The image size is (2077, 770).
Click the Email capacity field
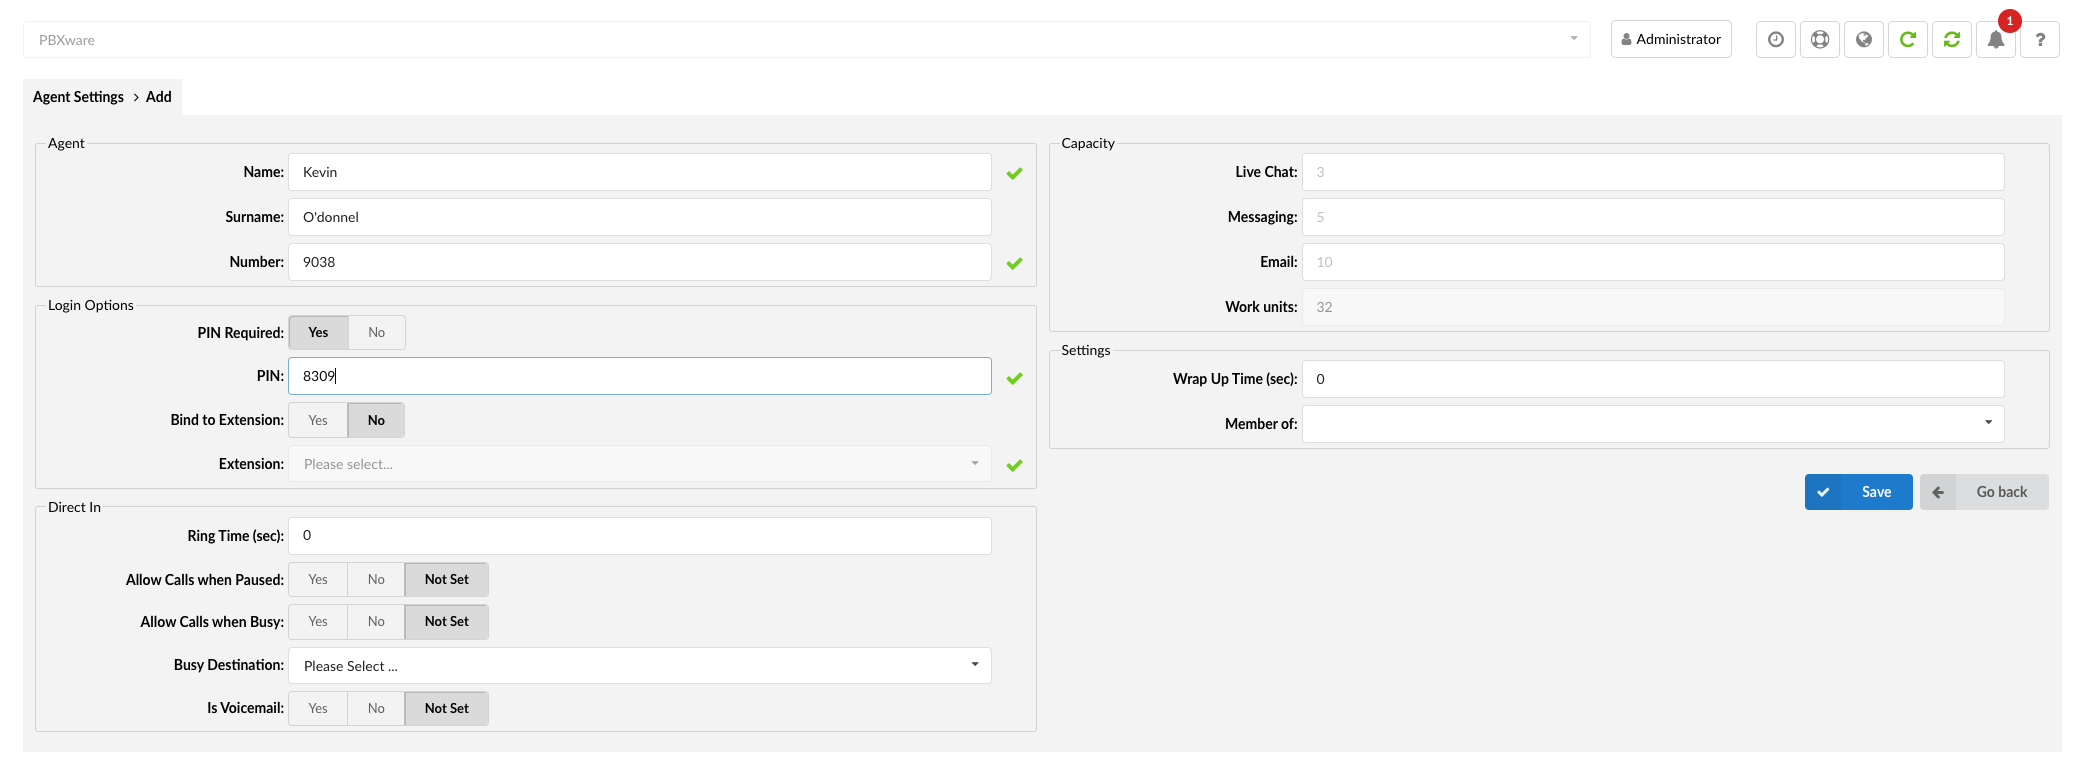coord(1653,262)
